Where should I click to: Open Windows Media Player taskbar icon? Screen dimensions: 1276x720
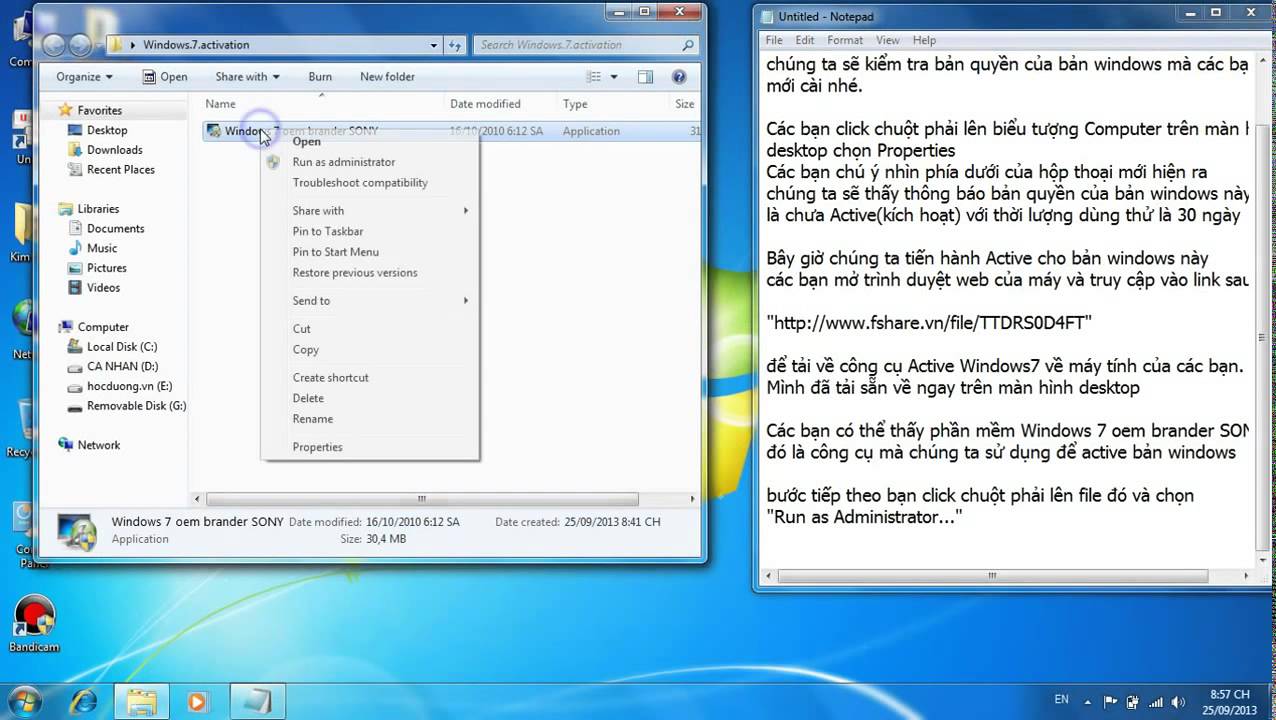pyautogui.click(x=197, y=701)
